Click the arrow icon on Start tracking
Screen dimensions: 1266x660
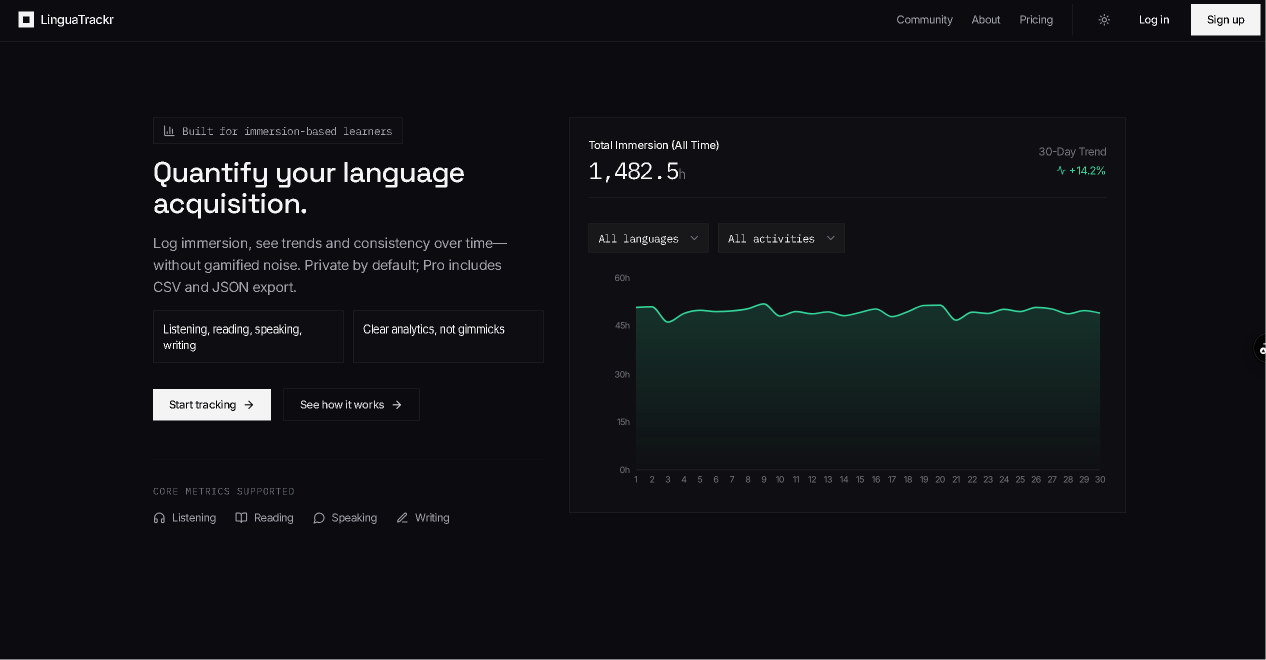(249, 405)
